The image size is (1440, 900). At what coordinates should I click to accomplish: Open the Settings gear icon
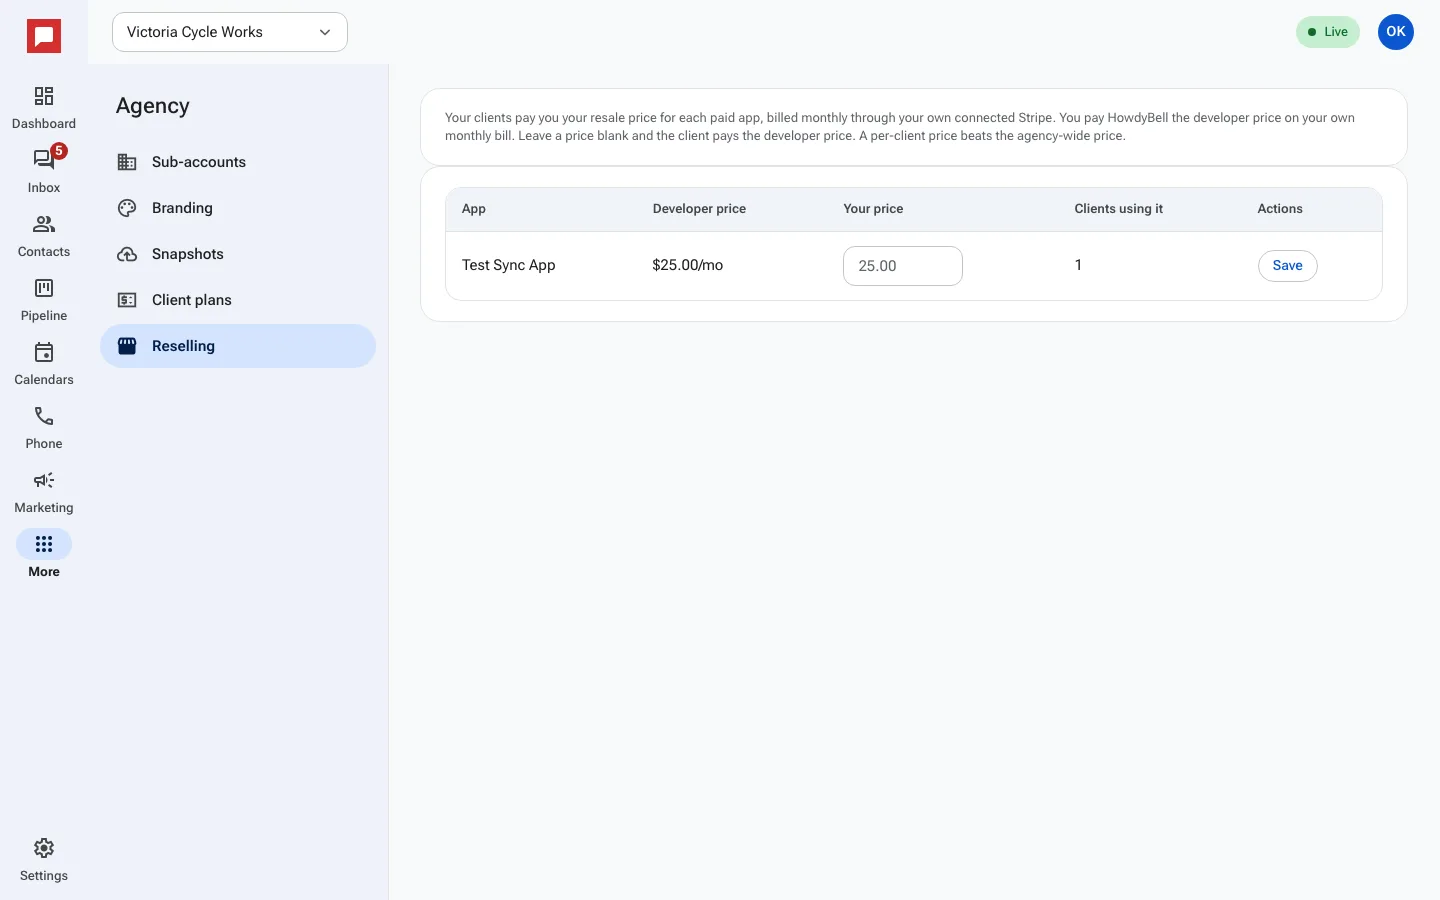(x=44, y=848)
